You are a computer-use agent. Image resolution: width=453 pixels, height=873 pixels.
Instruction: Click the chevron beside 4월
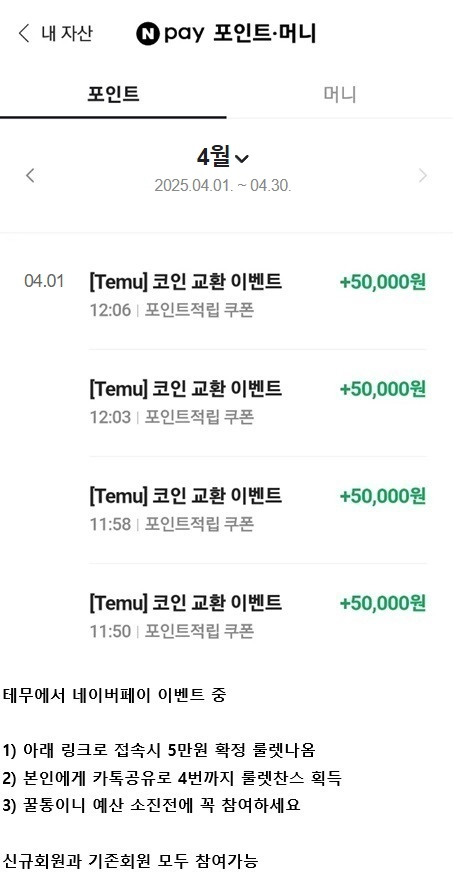click(x=242, y=159)
